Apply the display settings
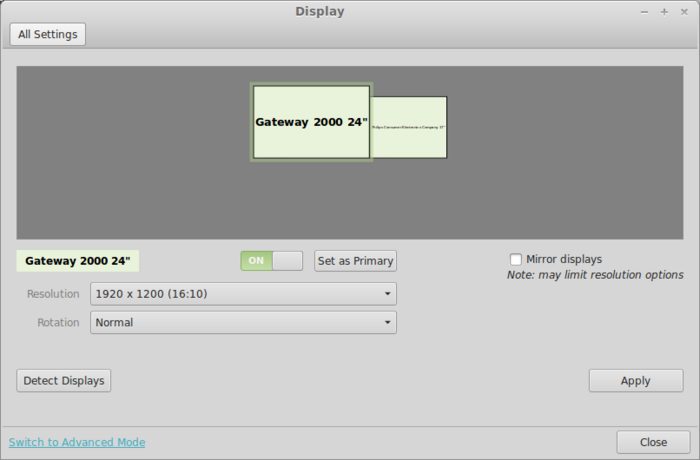The image size is (700, 460). pos(636,381)
